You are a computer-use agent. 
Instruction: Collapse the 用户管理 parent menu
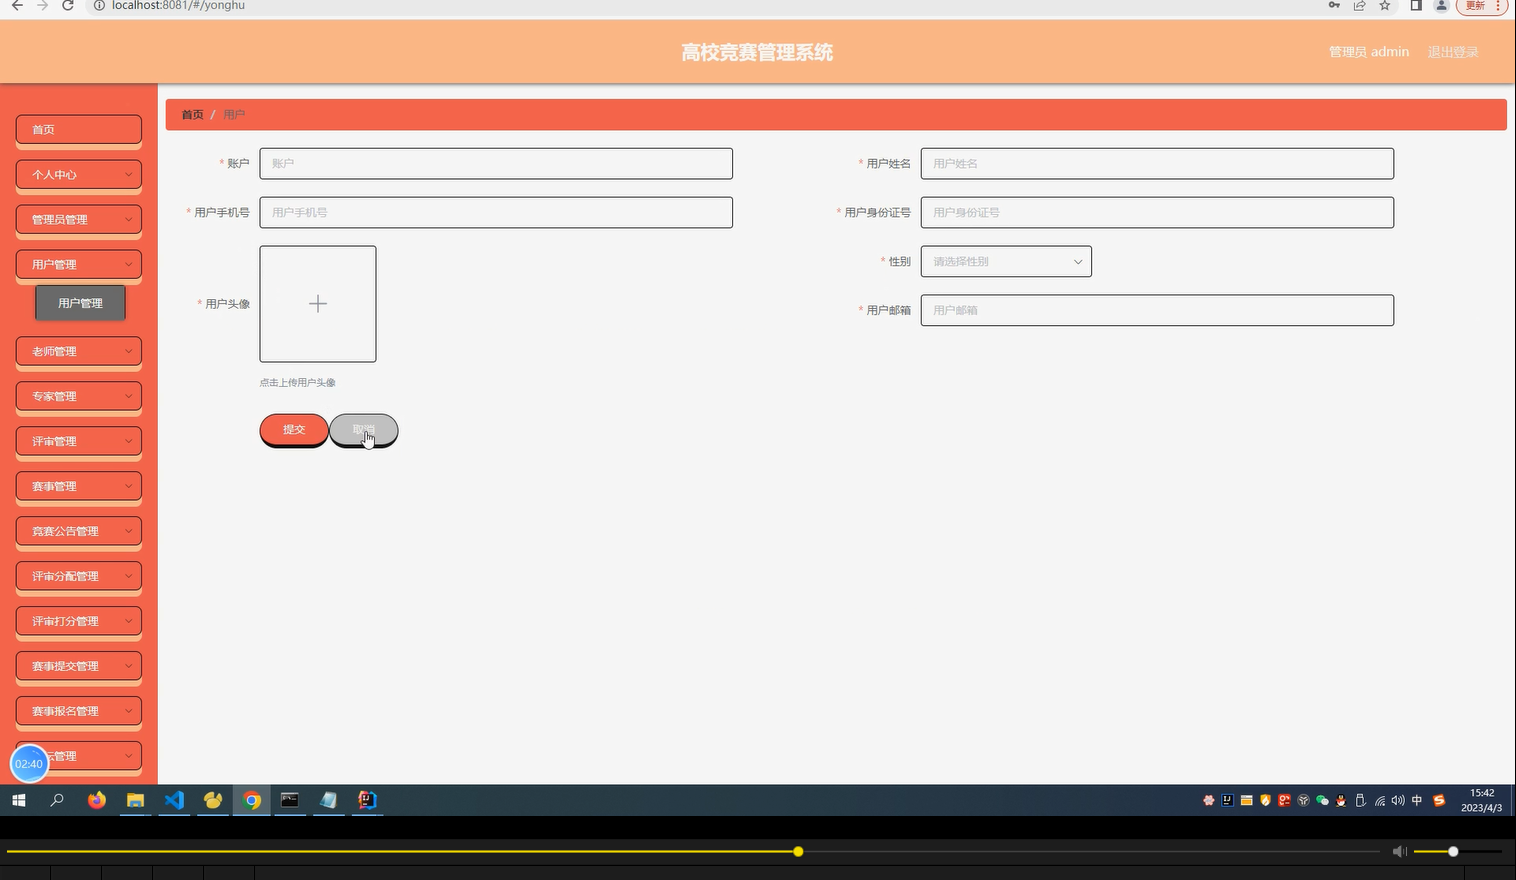click(79, 265)
